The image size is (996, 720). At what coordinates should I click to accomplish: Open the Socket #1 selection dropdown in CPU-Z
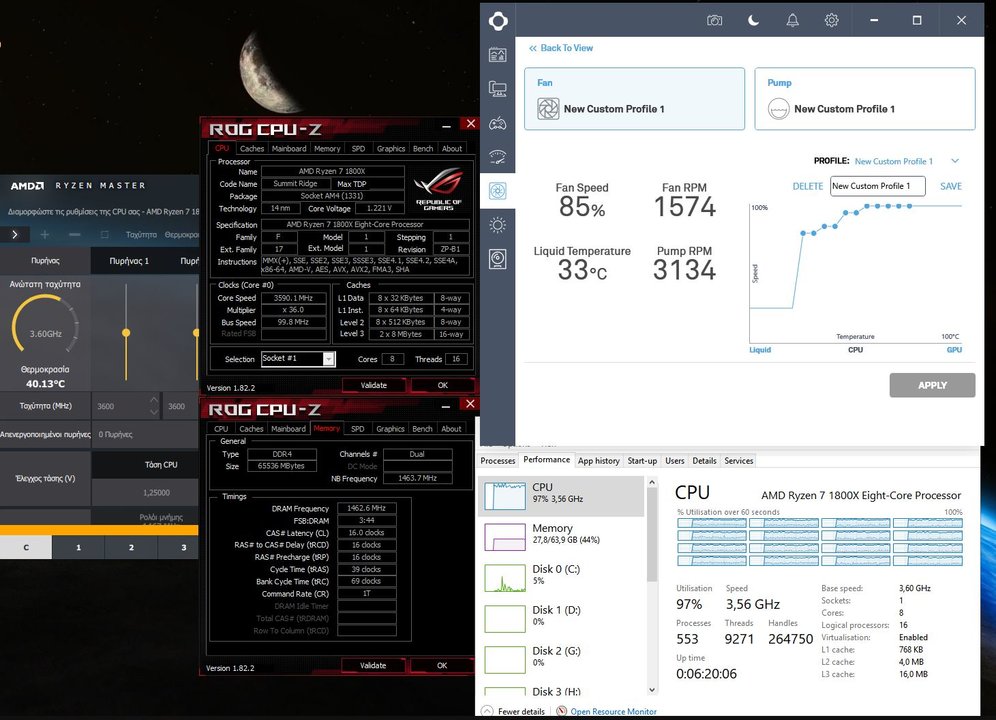(x=328, y=359)
